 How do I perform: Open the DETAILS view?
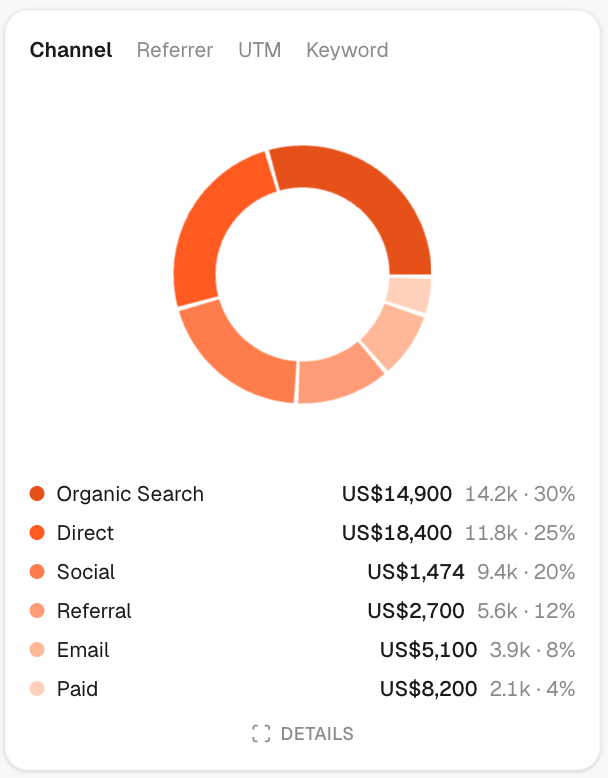point(303,733)
